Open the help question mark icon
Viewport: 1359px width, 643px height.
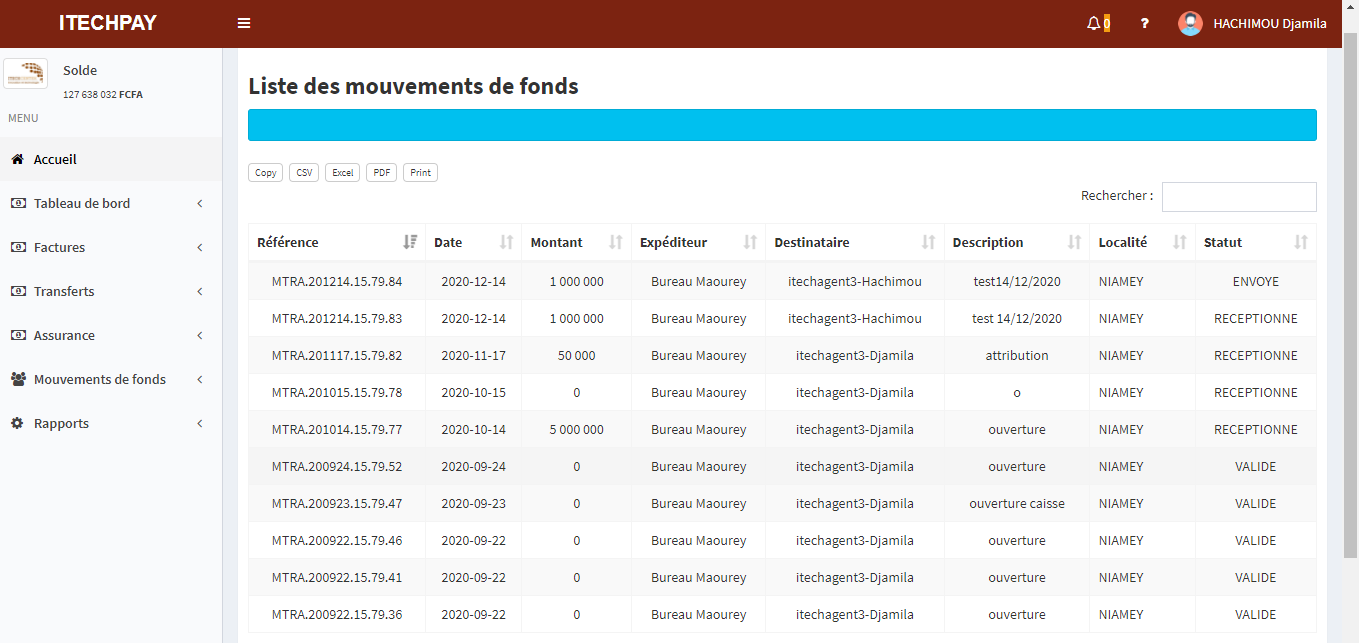(x=1144, y=23)
